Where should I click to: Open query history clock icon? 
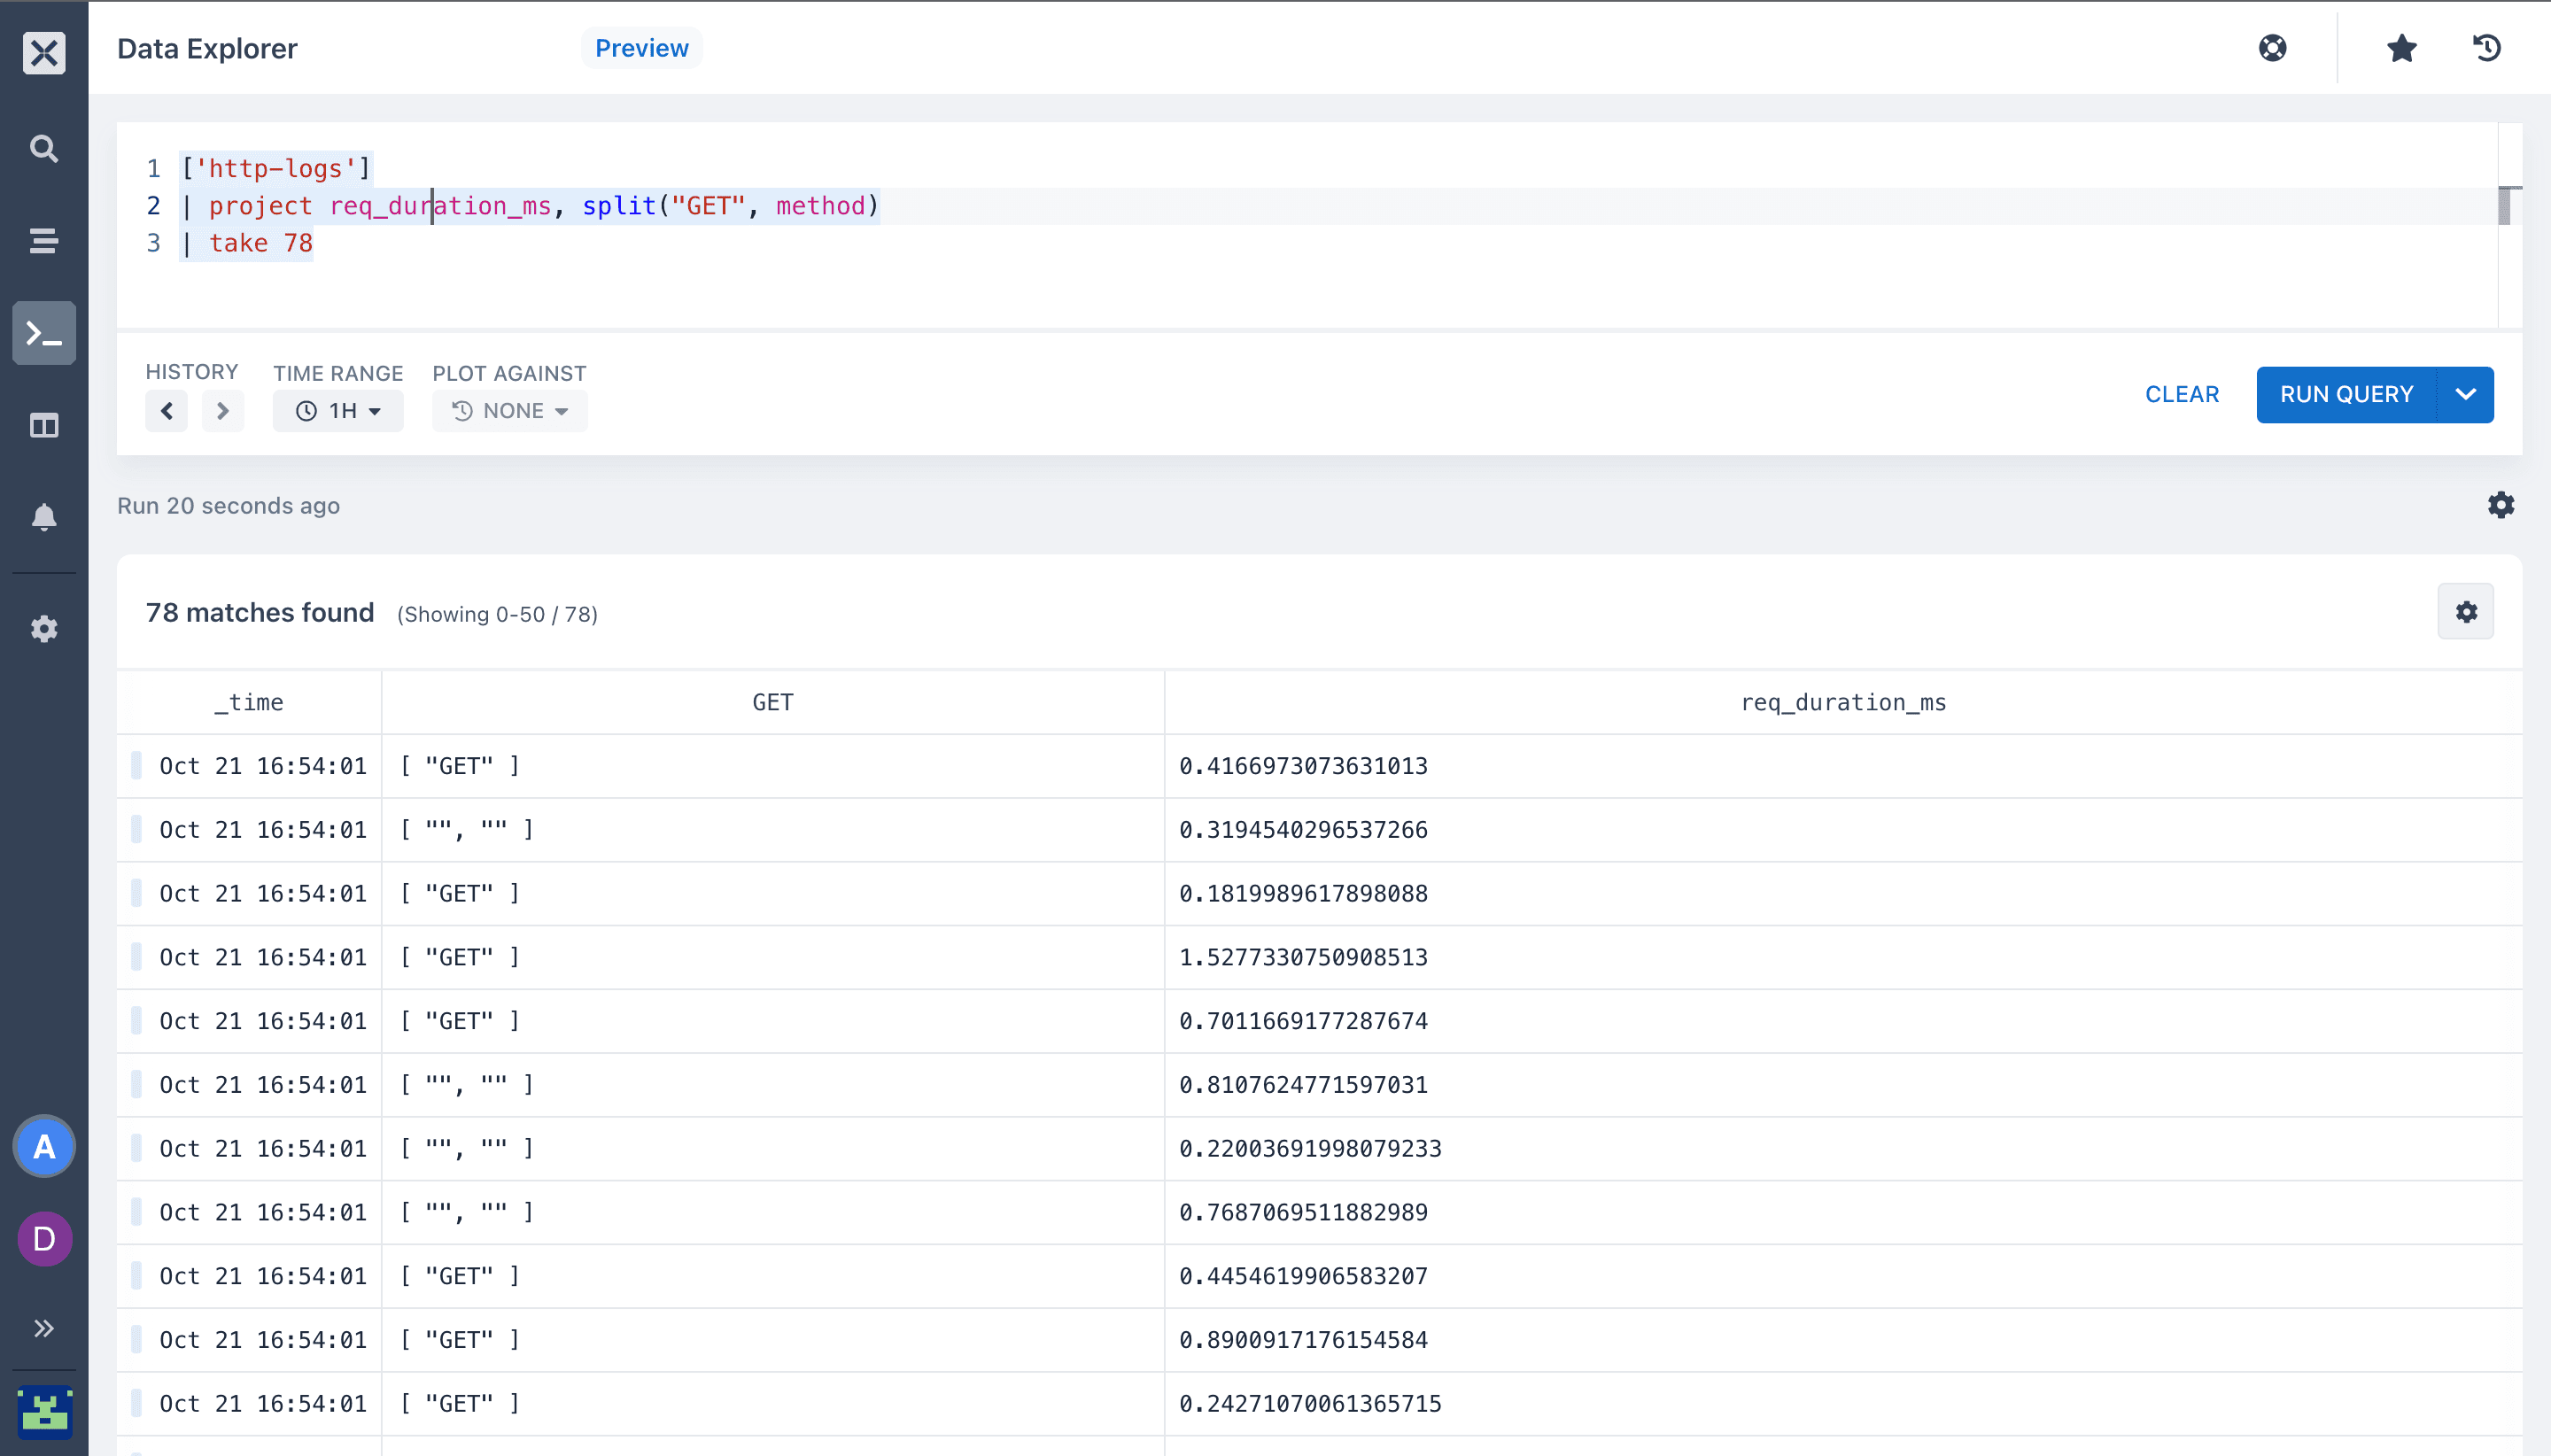pos(2487,48)
